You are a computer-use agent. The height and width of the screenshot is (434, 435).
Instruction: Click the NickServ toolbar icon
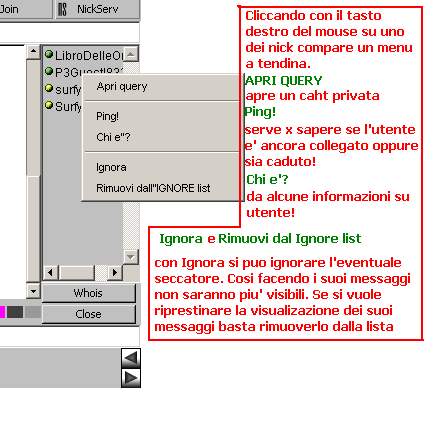(x=62, y=9)
